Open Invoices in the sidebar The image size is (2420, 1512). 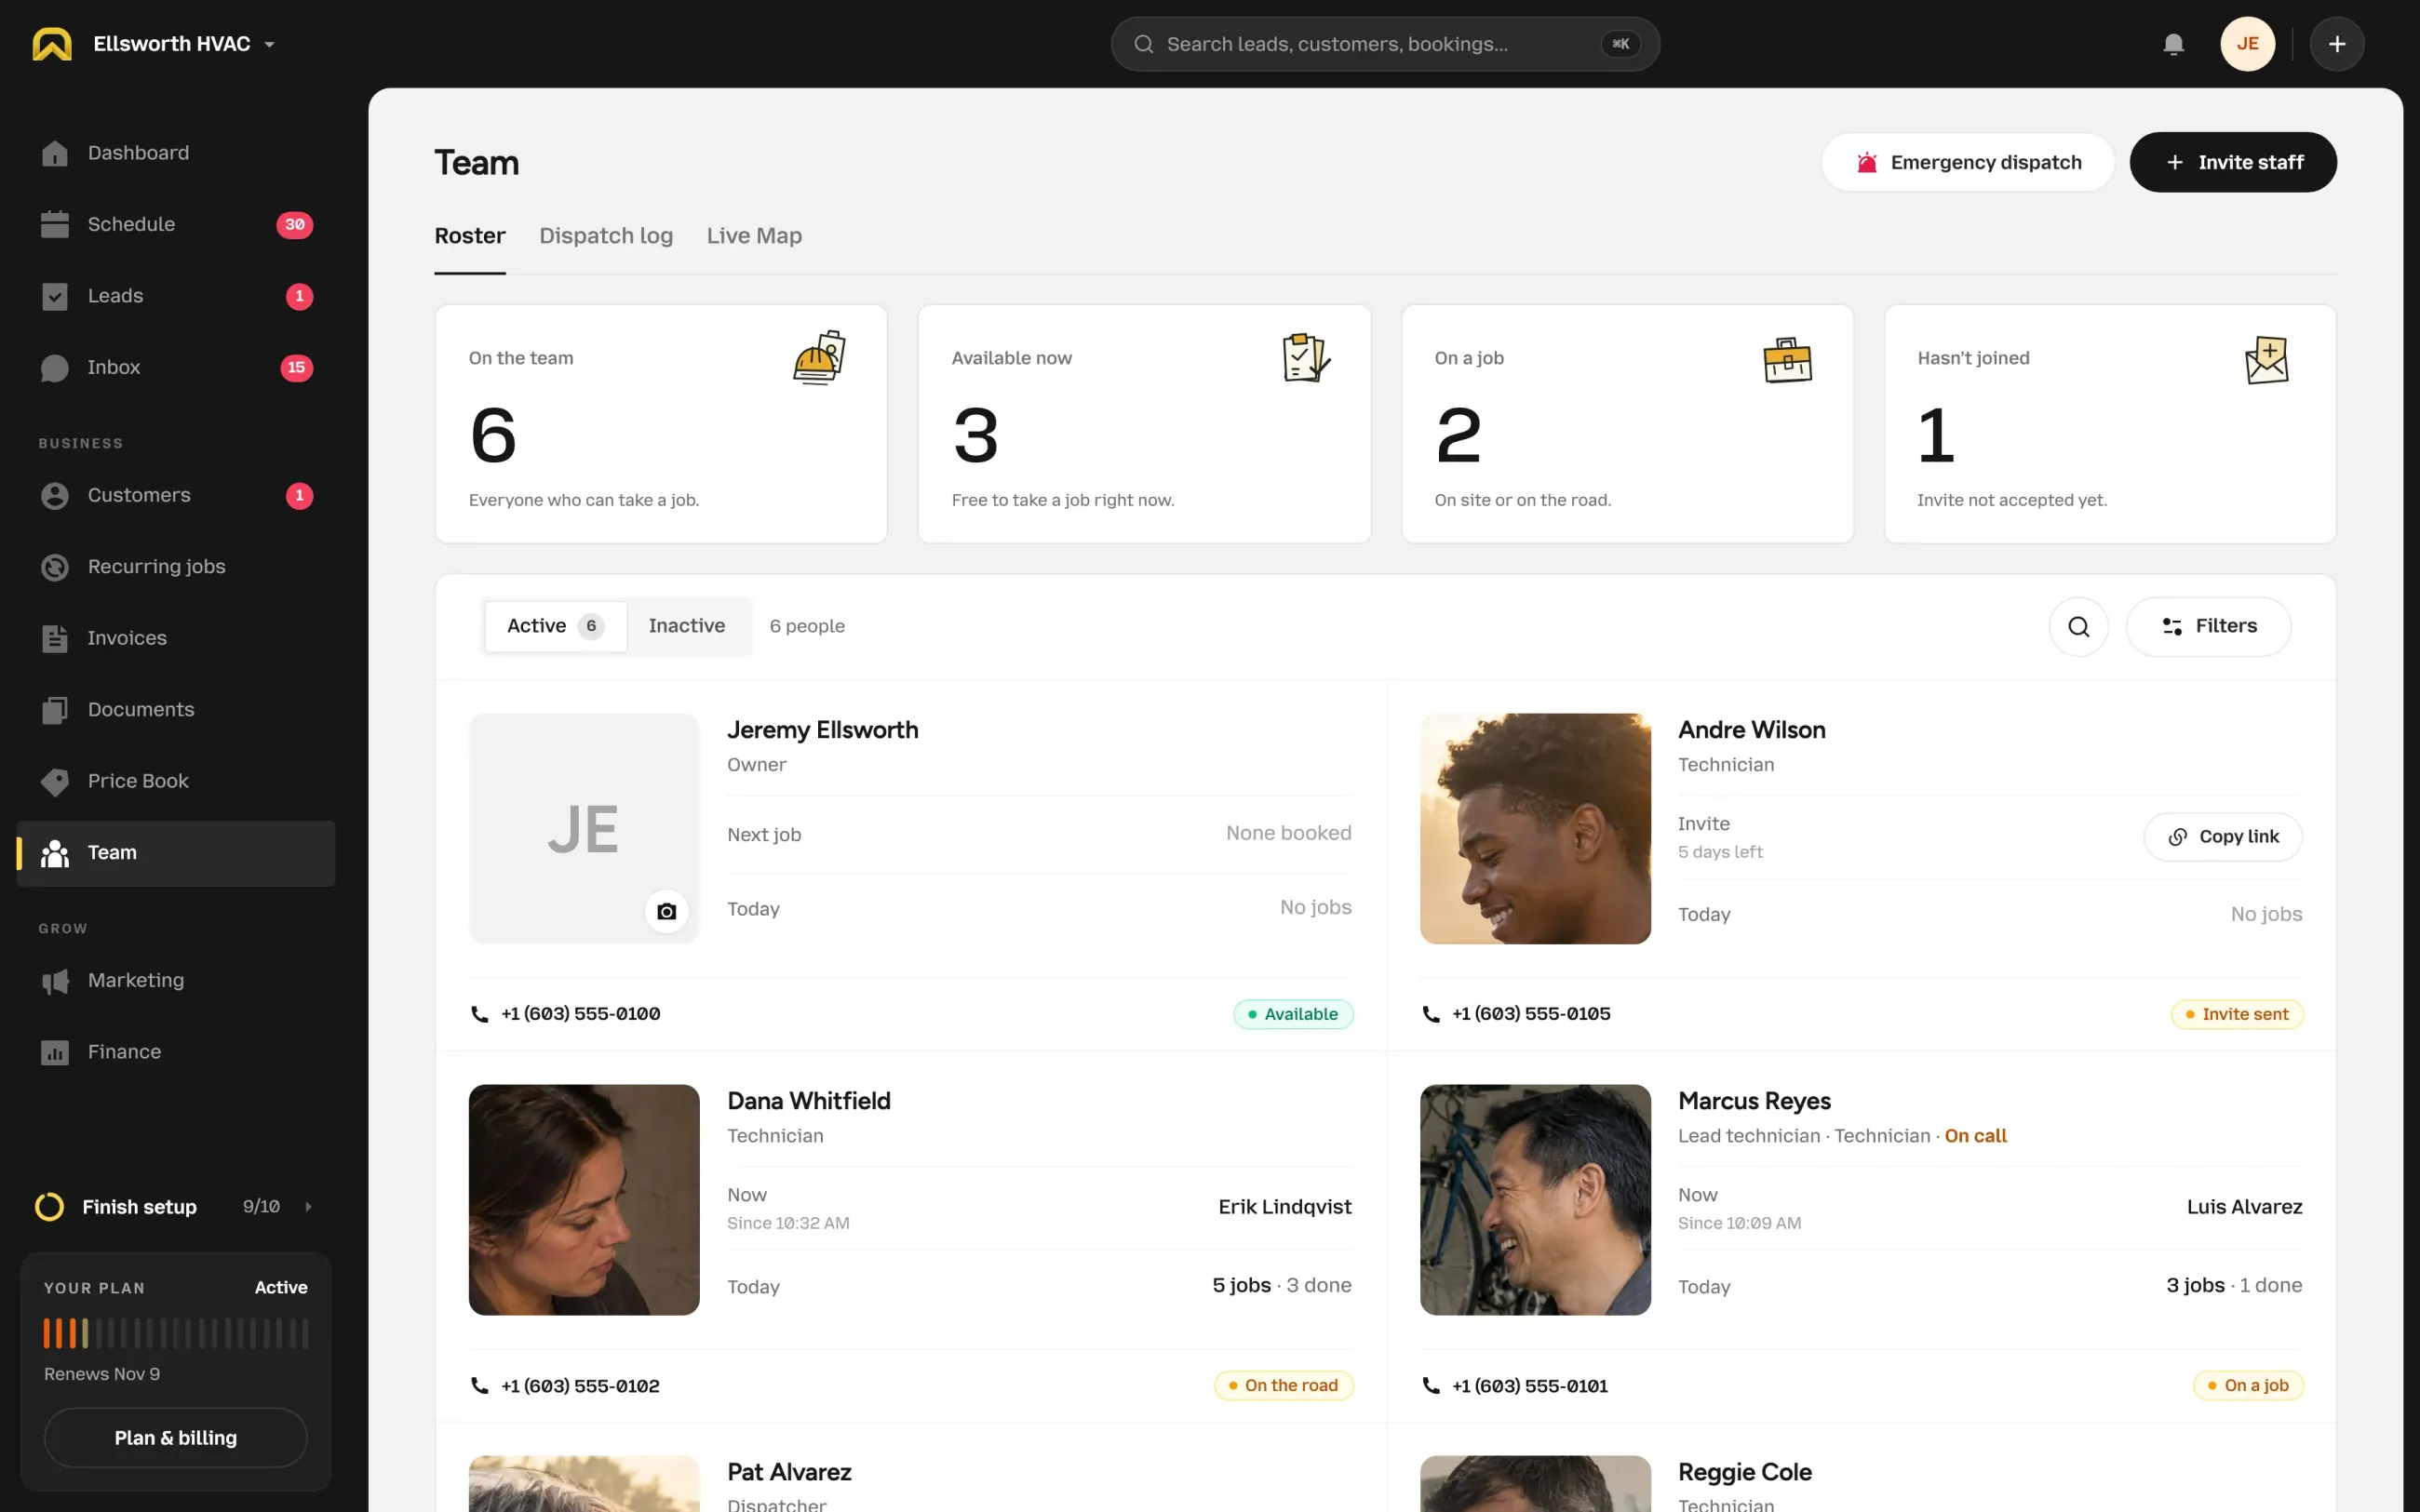pos(176,638)
